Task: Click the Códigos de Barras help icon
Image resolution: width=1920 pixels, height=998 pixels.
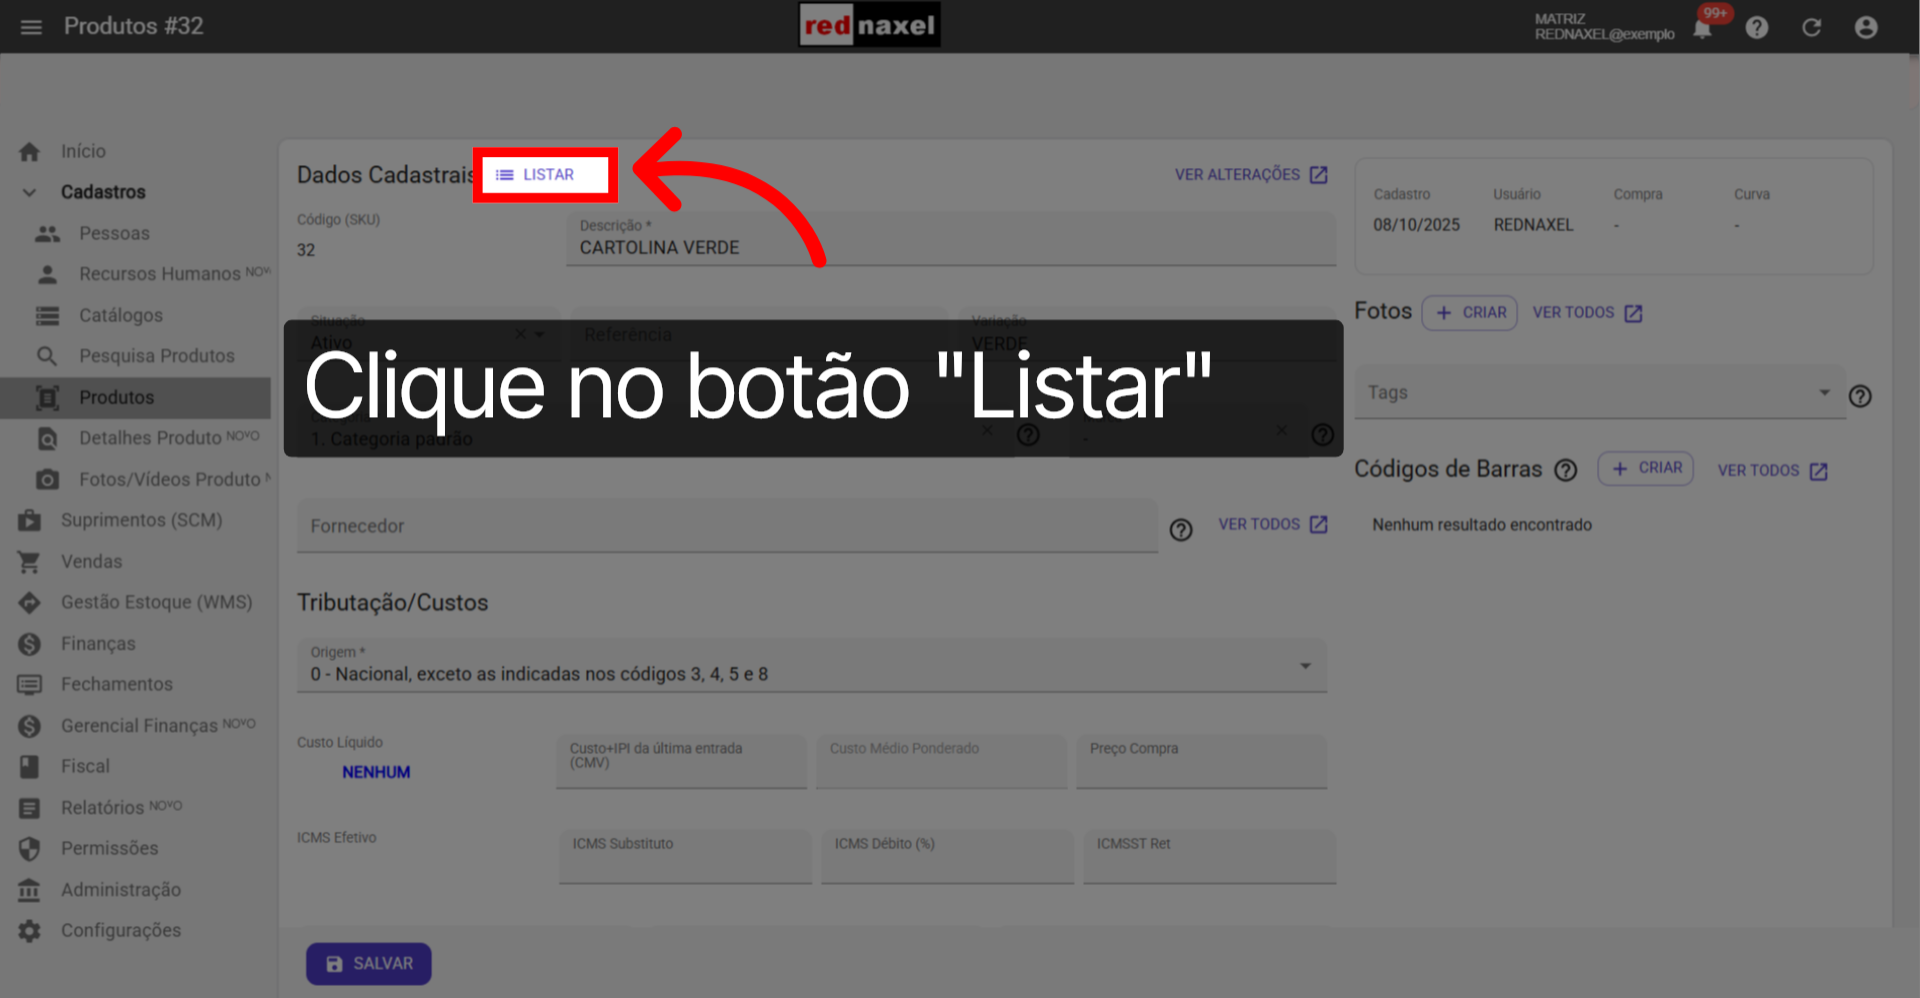Action: (1566, 469)
